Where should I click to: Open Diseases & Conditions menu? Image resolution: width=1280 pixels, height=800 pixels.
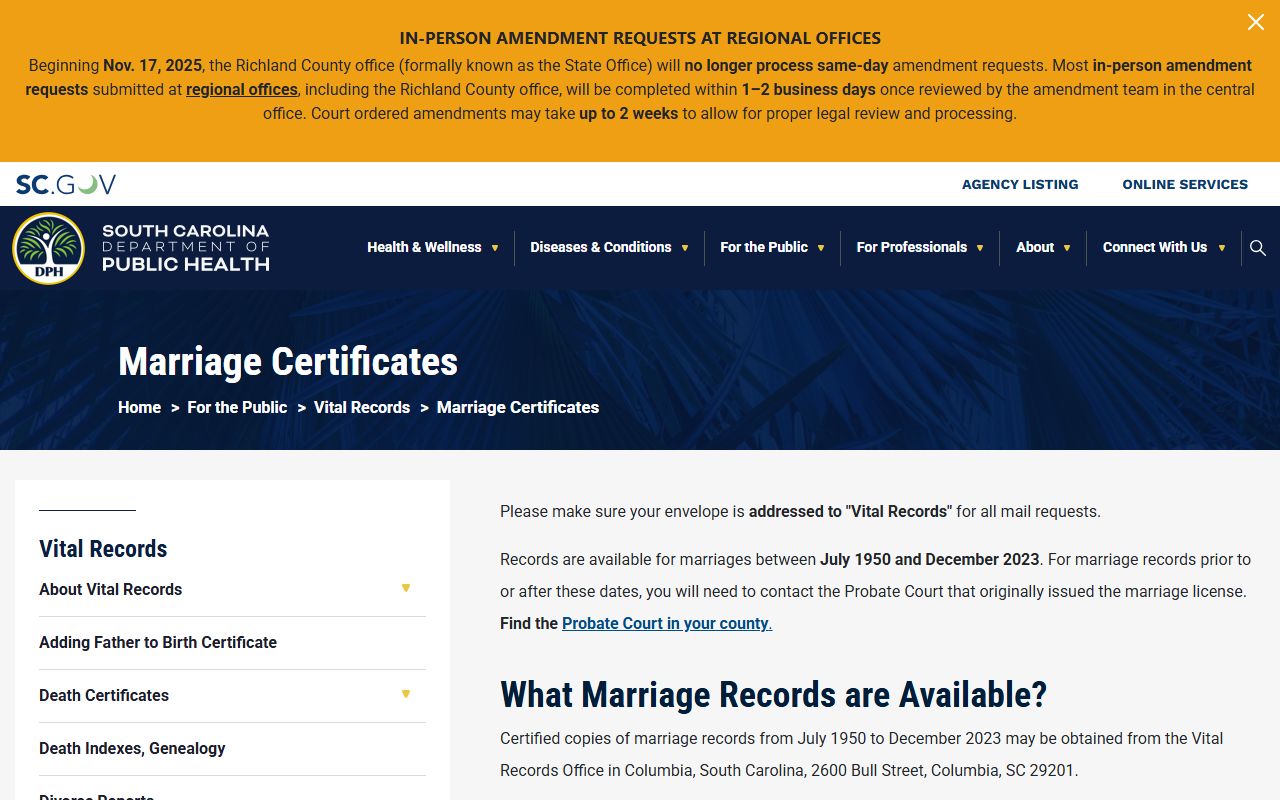601,247
